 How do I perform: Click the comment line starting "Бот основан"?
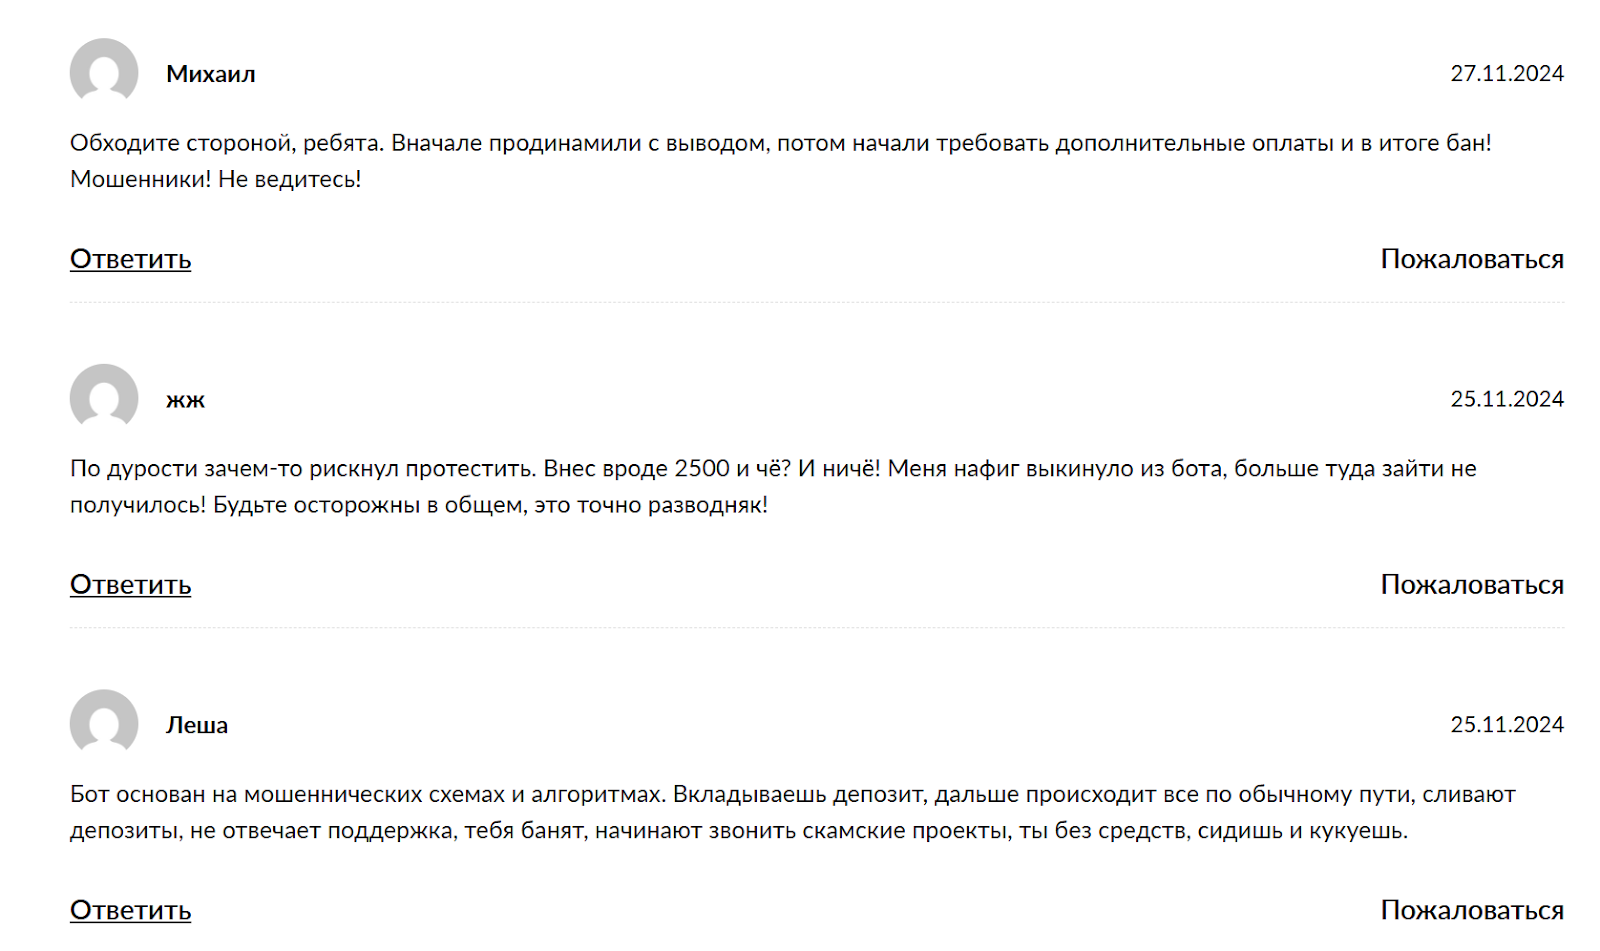click(x=792, y=795)
